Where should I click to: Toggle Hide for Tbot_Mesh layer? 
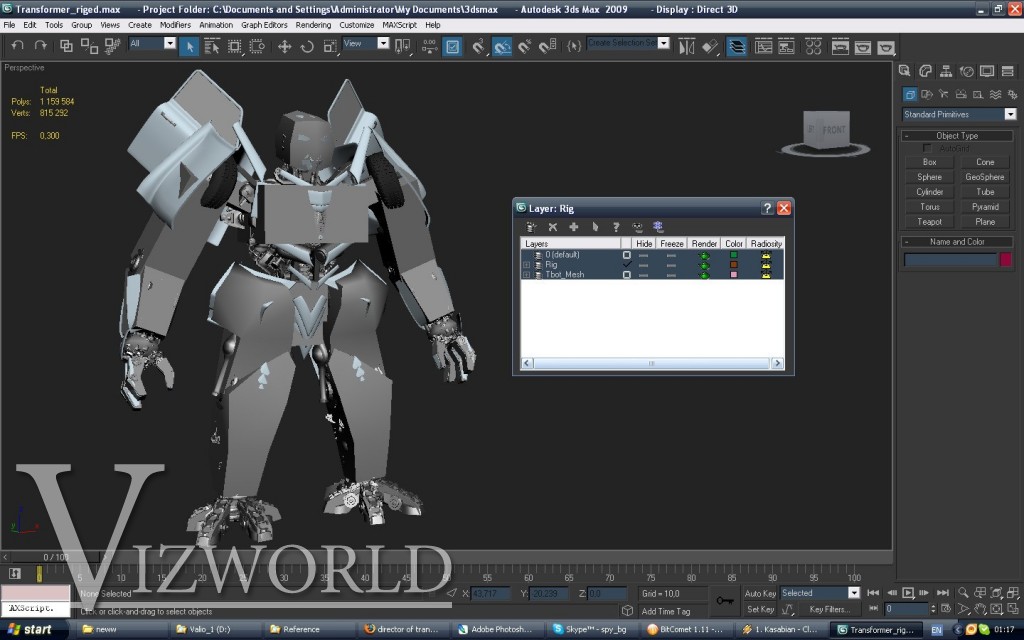[644, 275]
